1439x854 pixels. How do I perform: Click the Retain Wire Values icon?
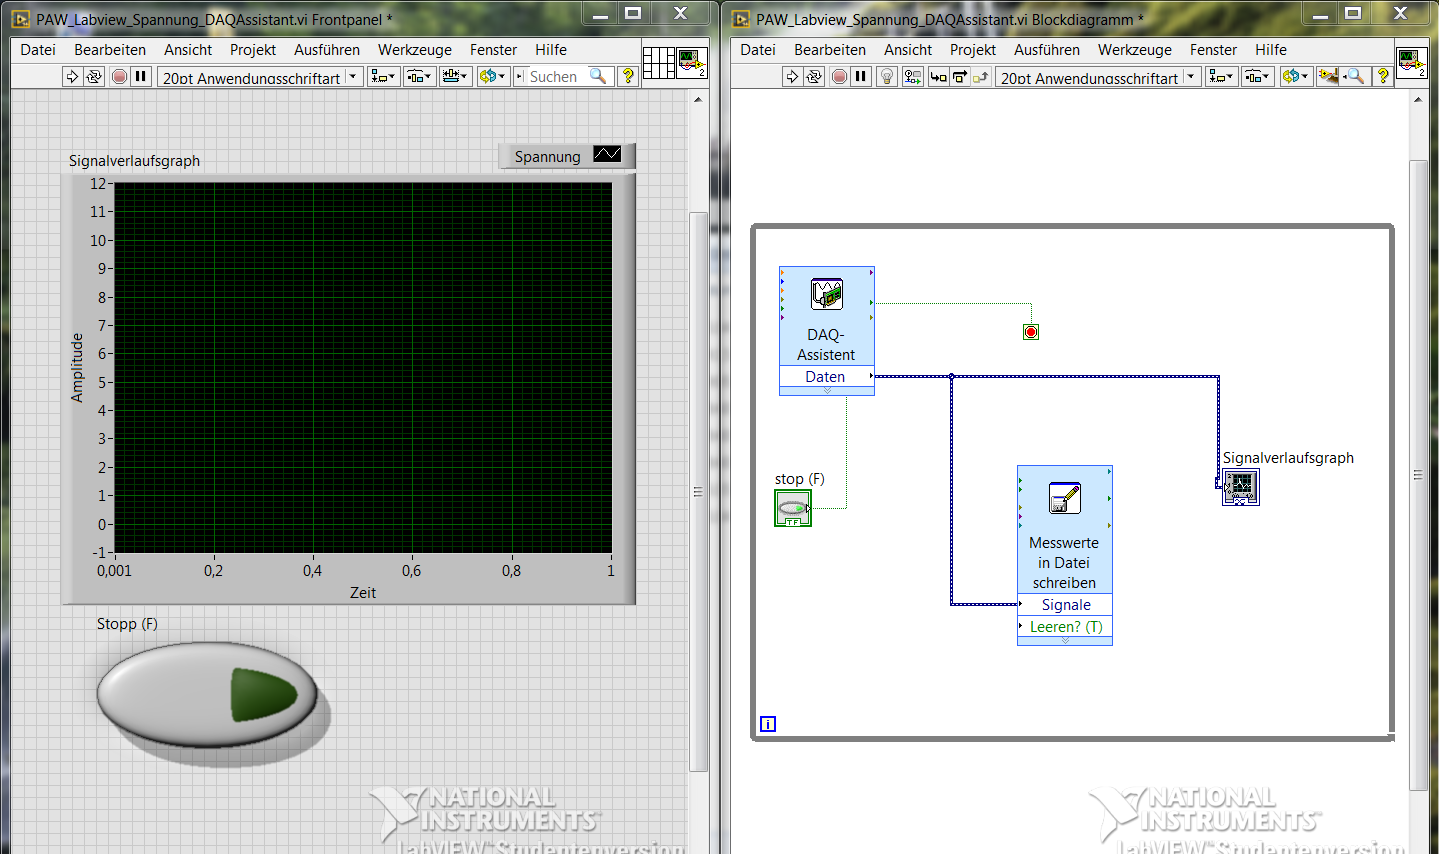(912, 76)
